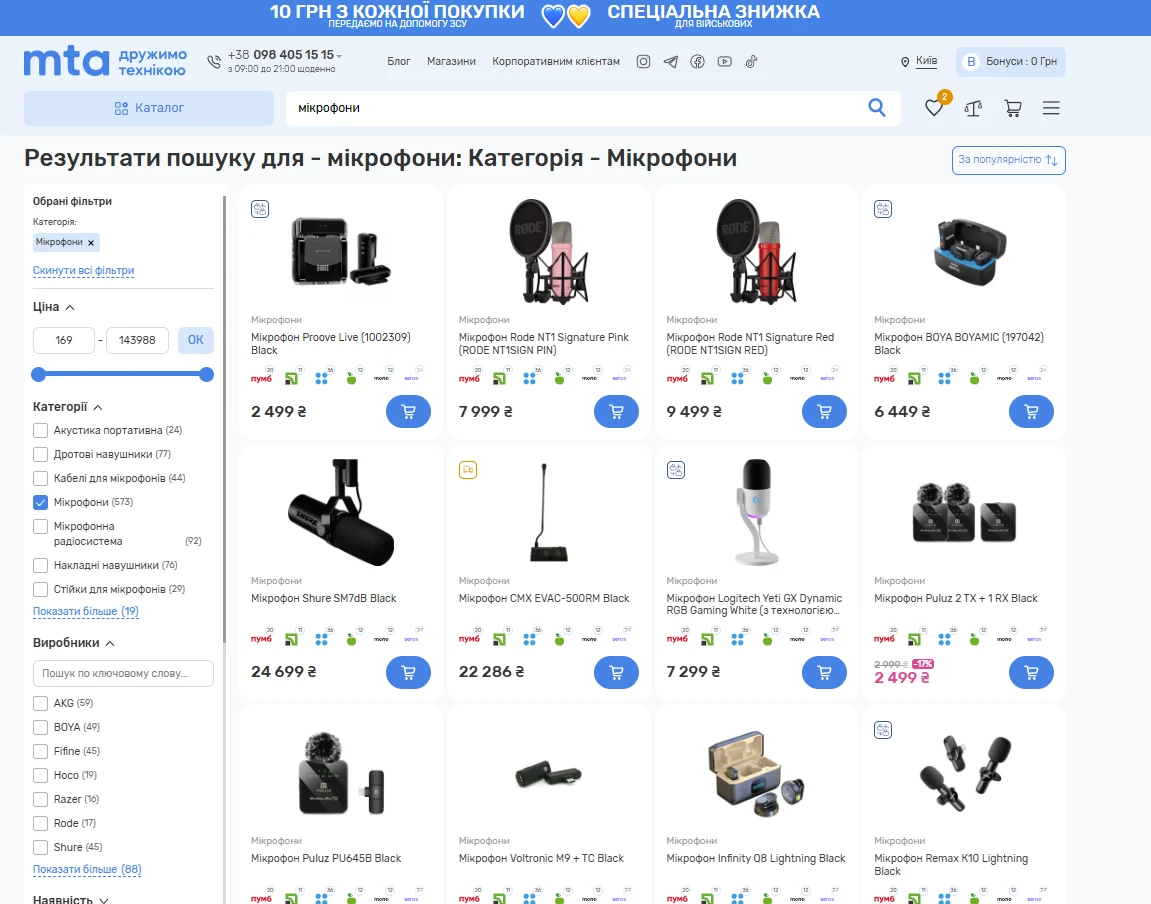Click badge icon on Logitech Yeti card
Screen dimensions: 1151x904
point(676,470)
